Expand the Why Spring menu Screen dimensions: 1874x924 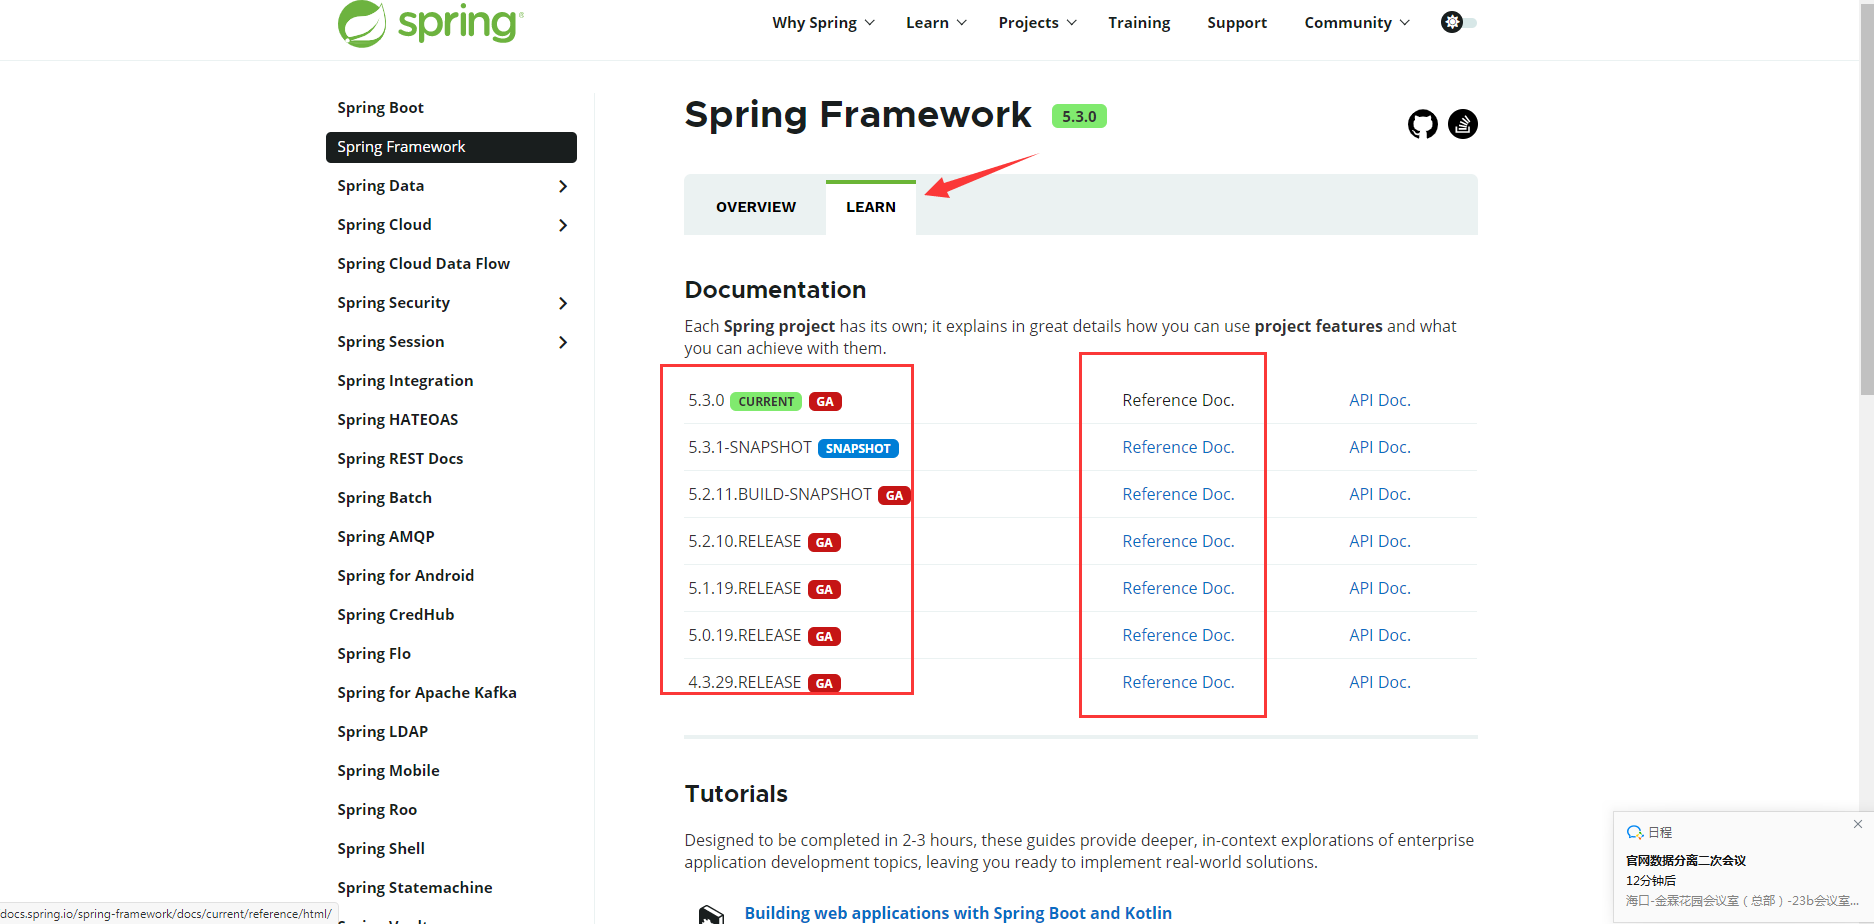click(x=823, y=22)
